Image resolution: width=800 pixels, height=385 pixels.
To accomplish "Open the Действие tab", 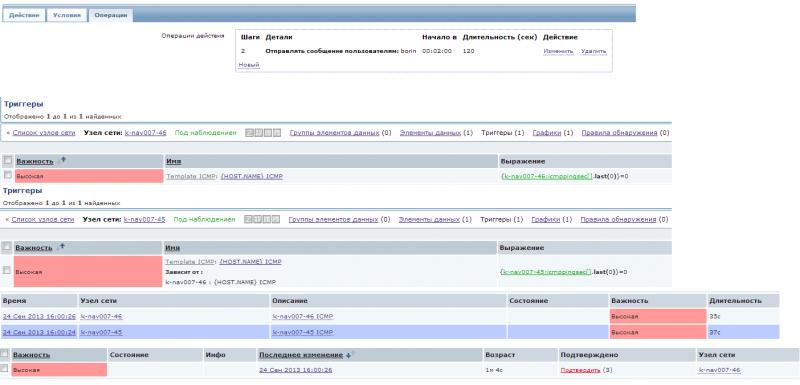I will point(24,15).
